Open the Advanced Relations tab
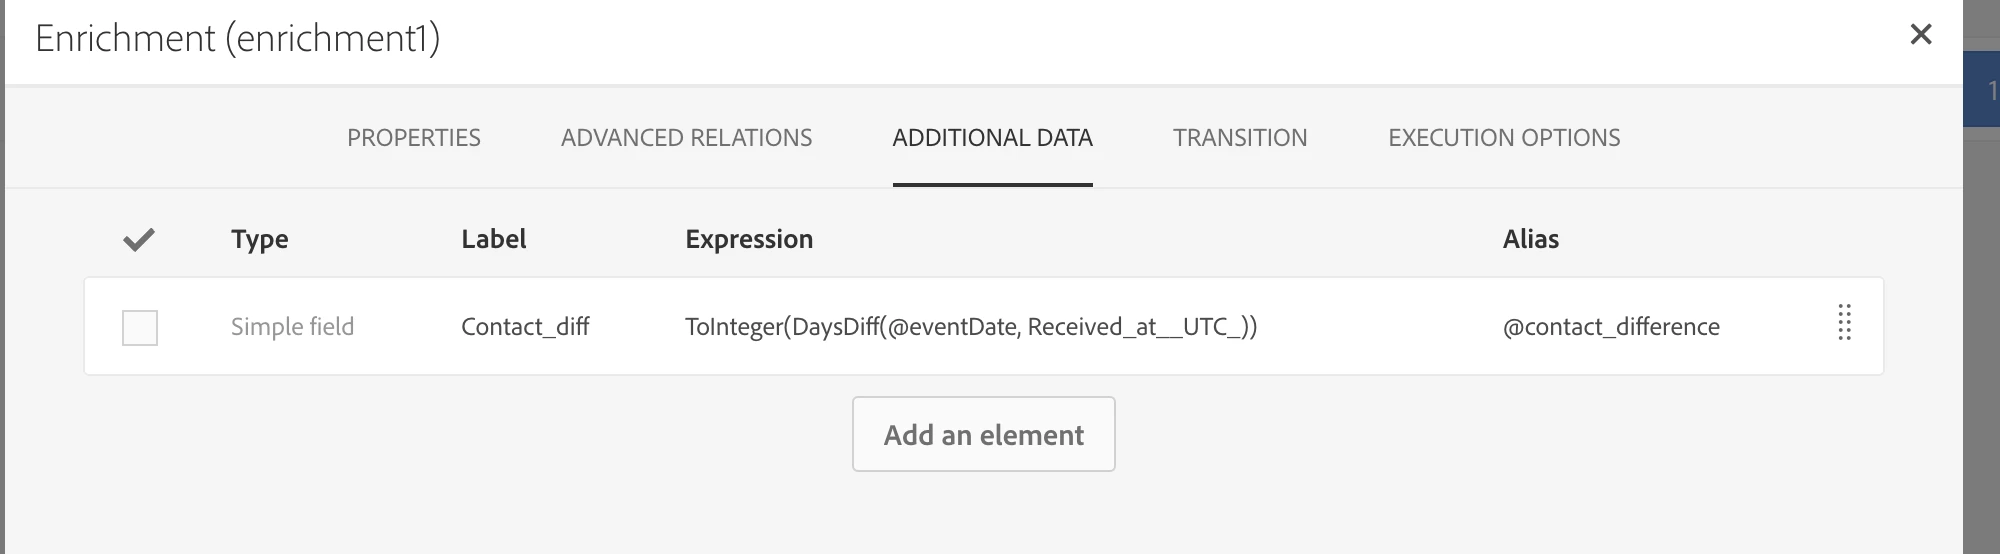The image size is (2000, 554). (686, 138)
